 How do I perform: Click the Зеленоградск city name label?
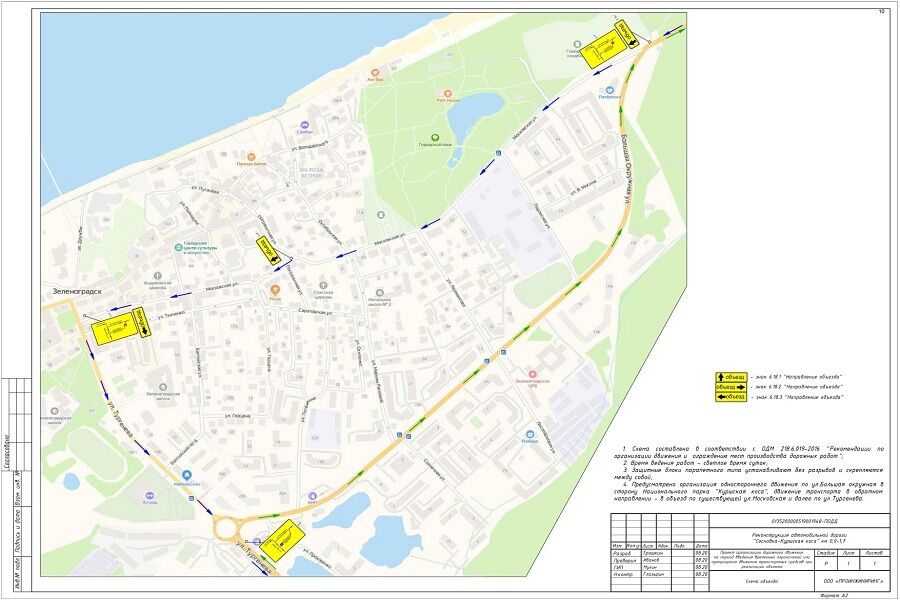coord(73,293)
